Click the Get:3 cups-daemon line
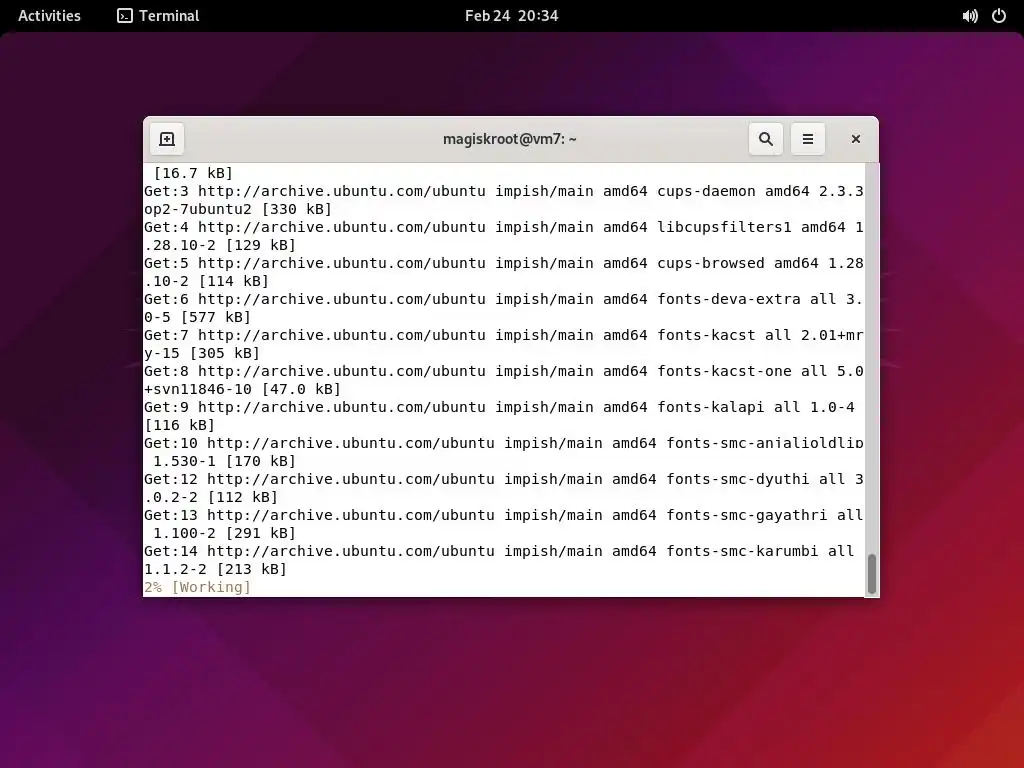The width and height of the screenshot is (1024, 768). pyautogui.click(x=504, y=191)
